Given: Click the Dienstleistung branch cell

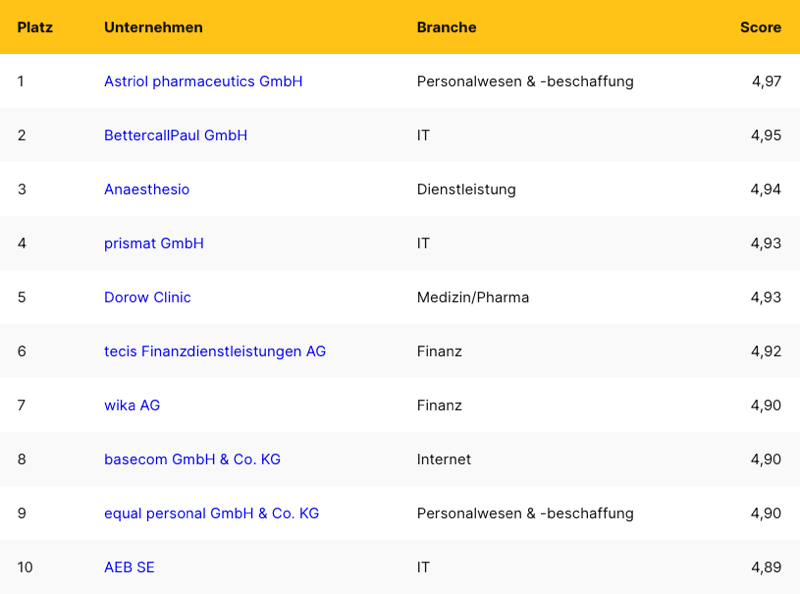Looking at the screenshot, I should coord(466,189).
